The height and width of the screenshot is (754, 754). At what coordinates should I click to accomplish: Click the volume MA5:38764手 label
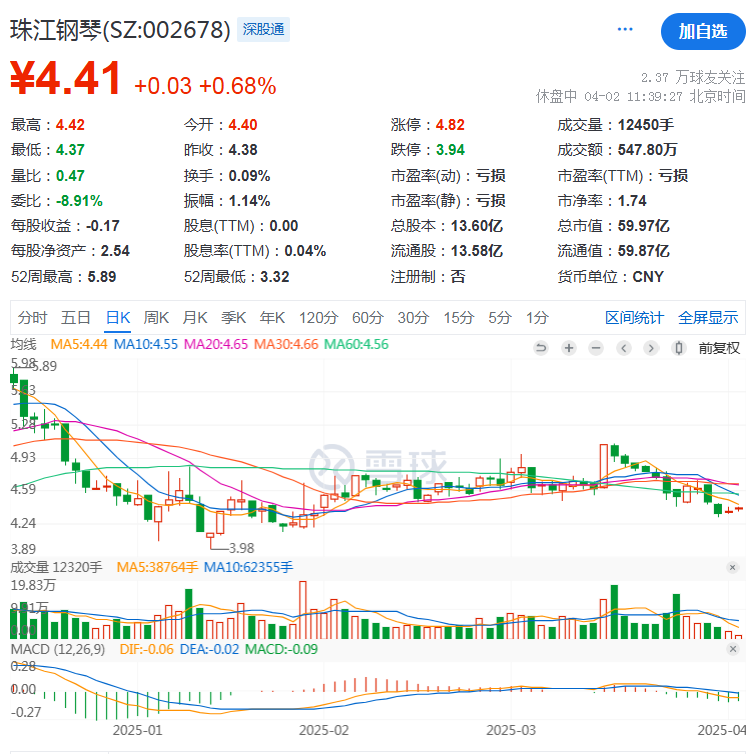click(x=157, y=567)
